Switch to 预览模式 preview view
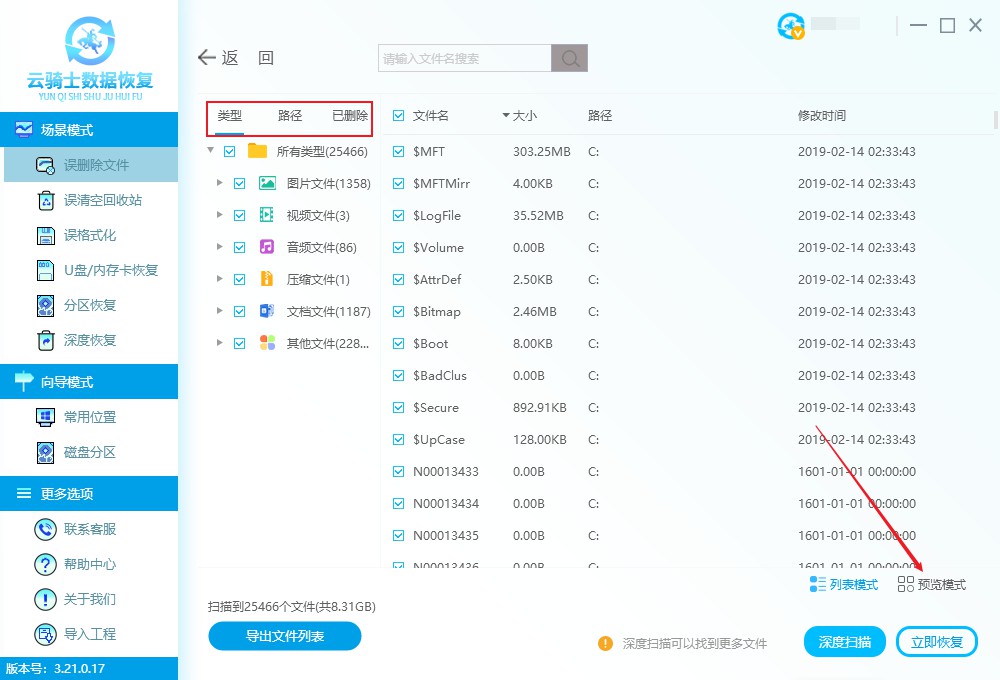The image size is (1000, 680). click(931, 584)
